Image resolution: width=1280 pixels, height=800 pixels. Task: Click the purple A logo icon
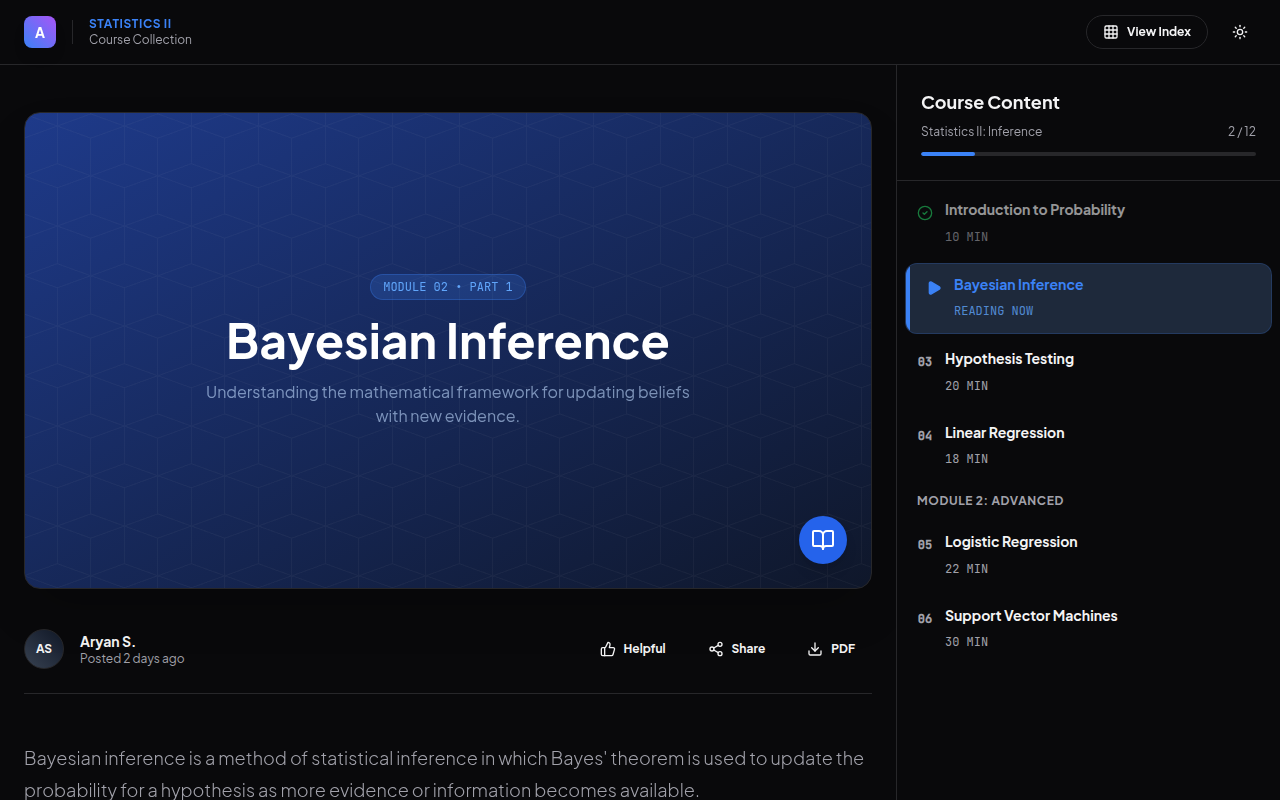[40, 32]
